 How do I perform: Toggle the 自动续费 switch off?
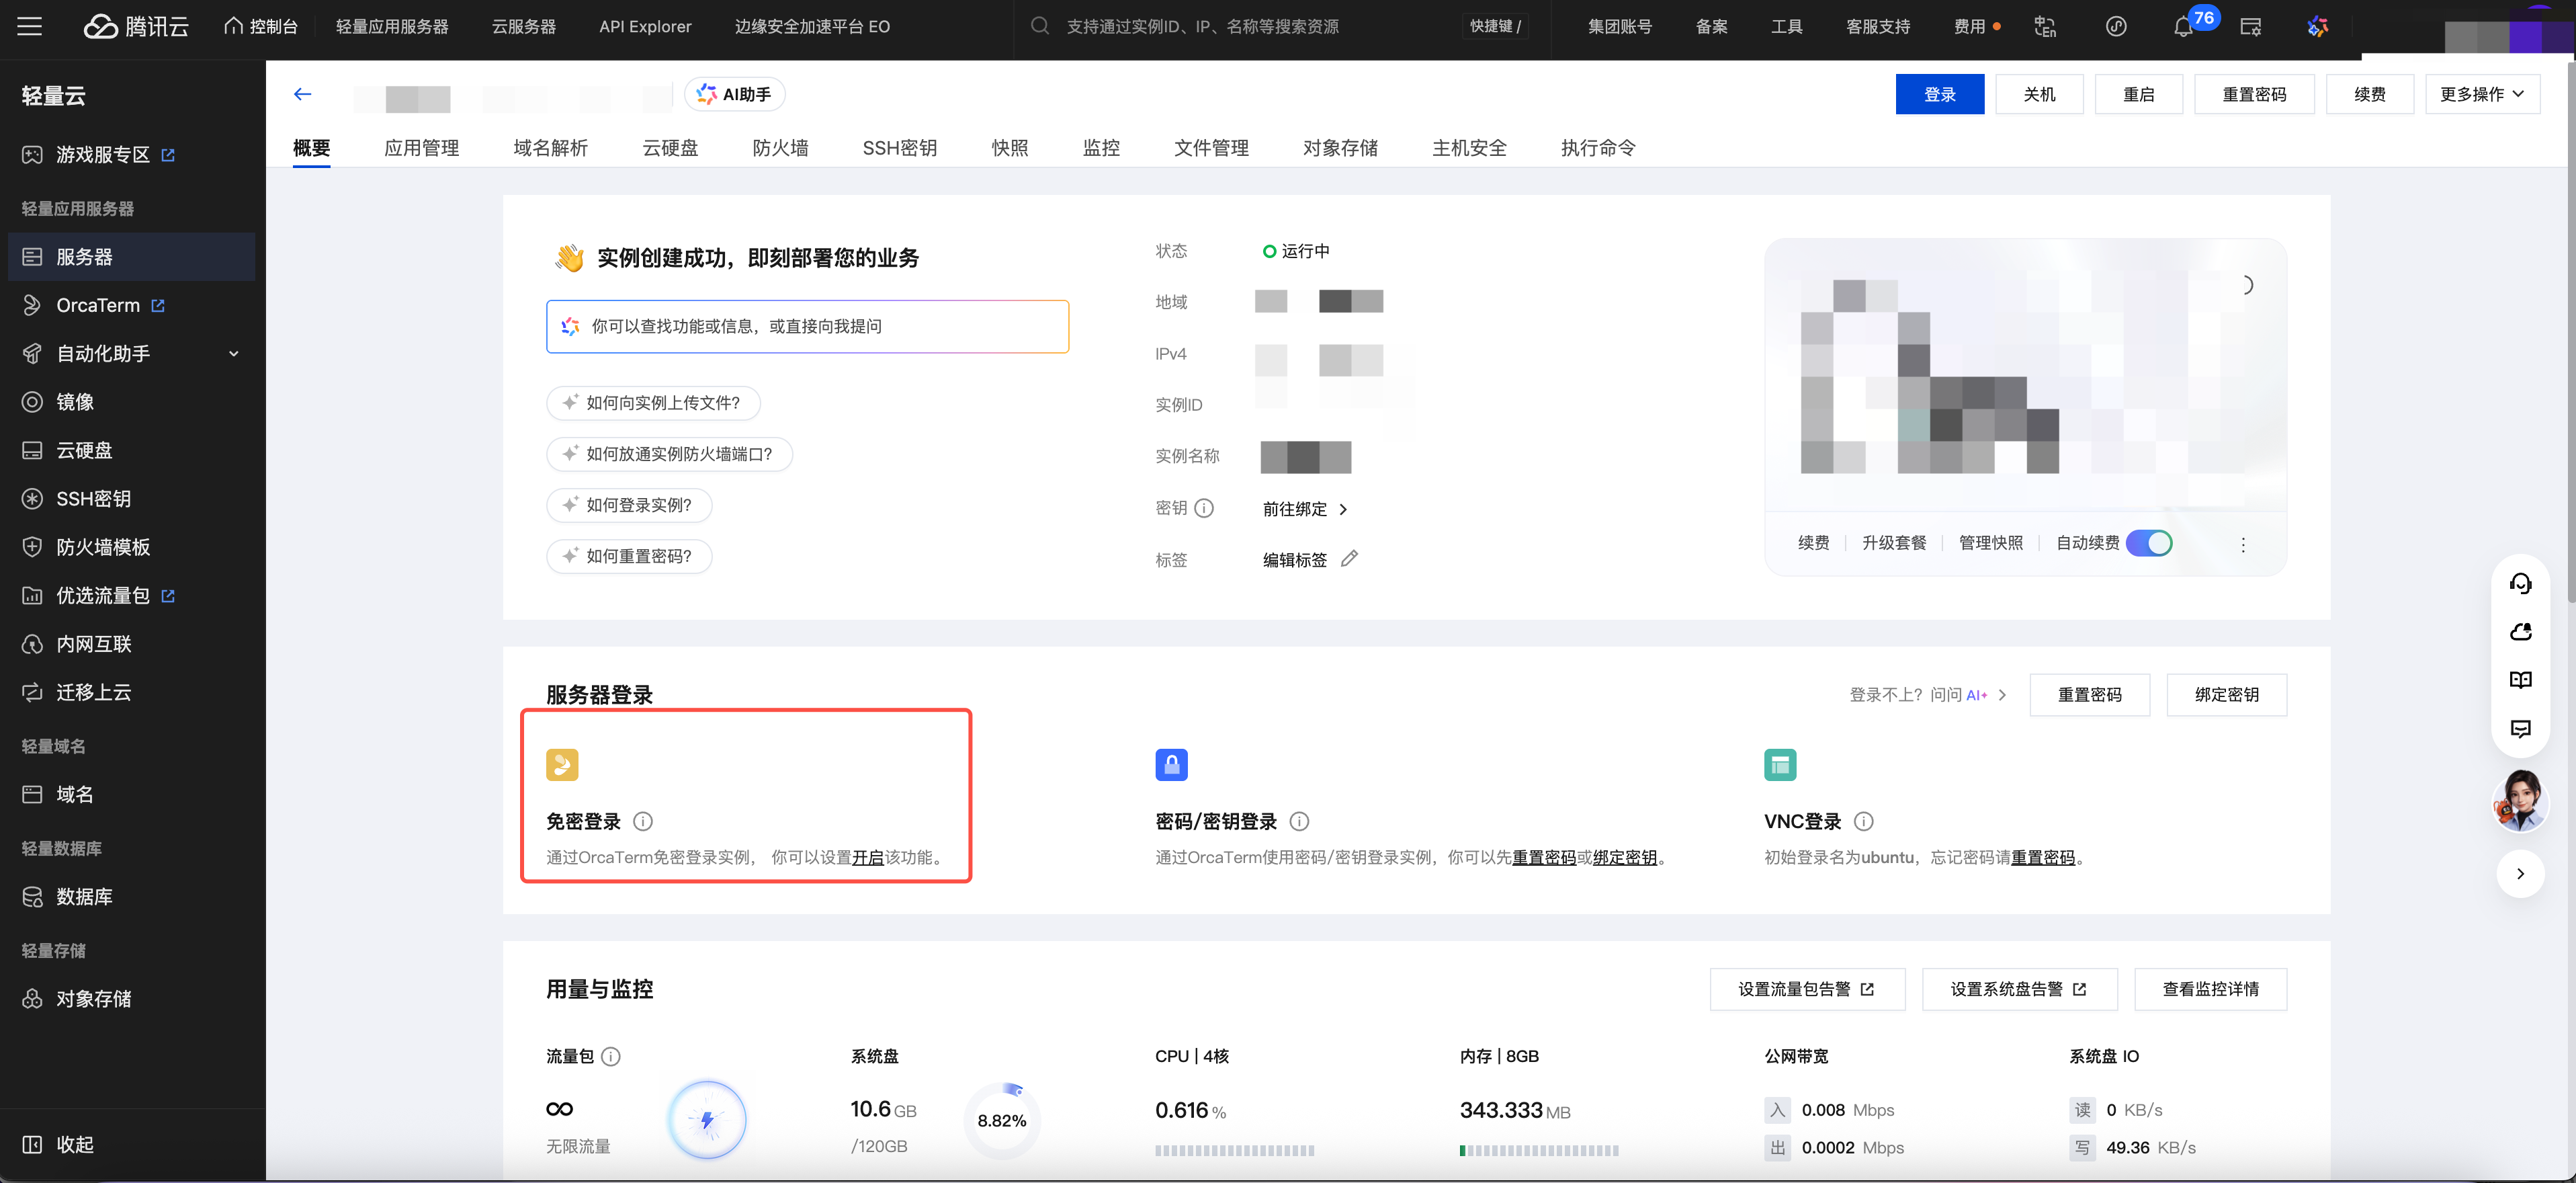coord(2148,543)
